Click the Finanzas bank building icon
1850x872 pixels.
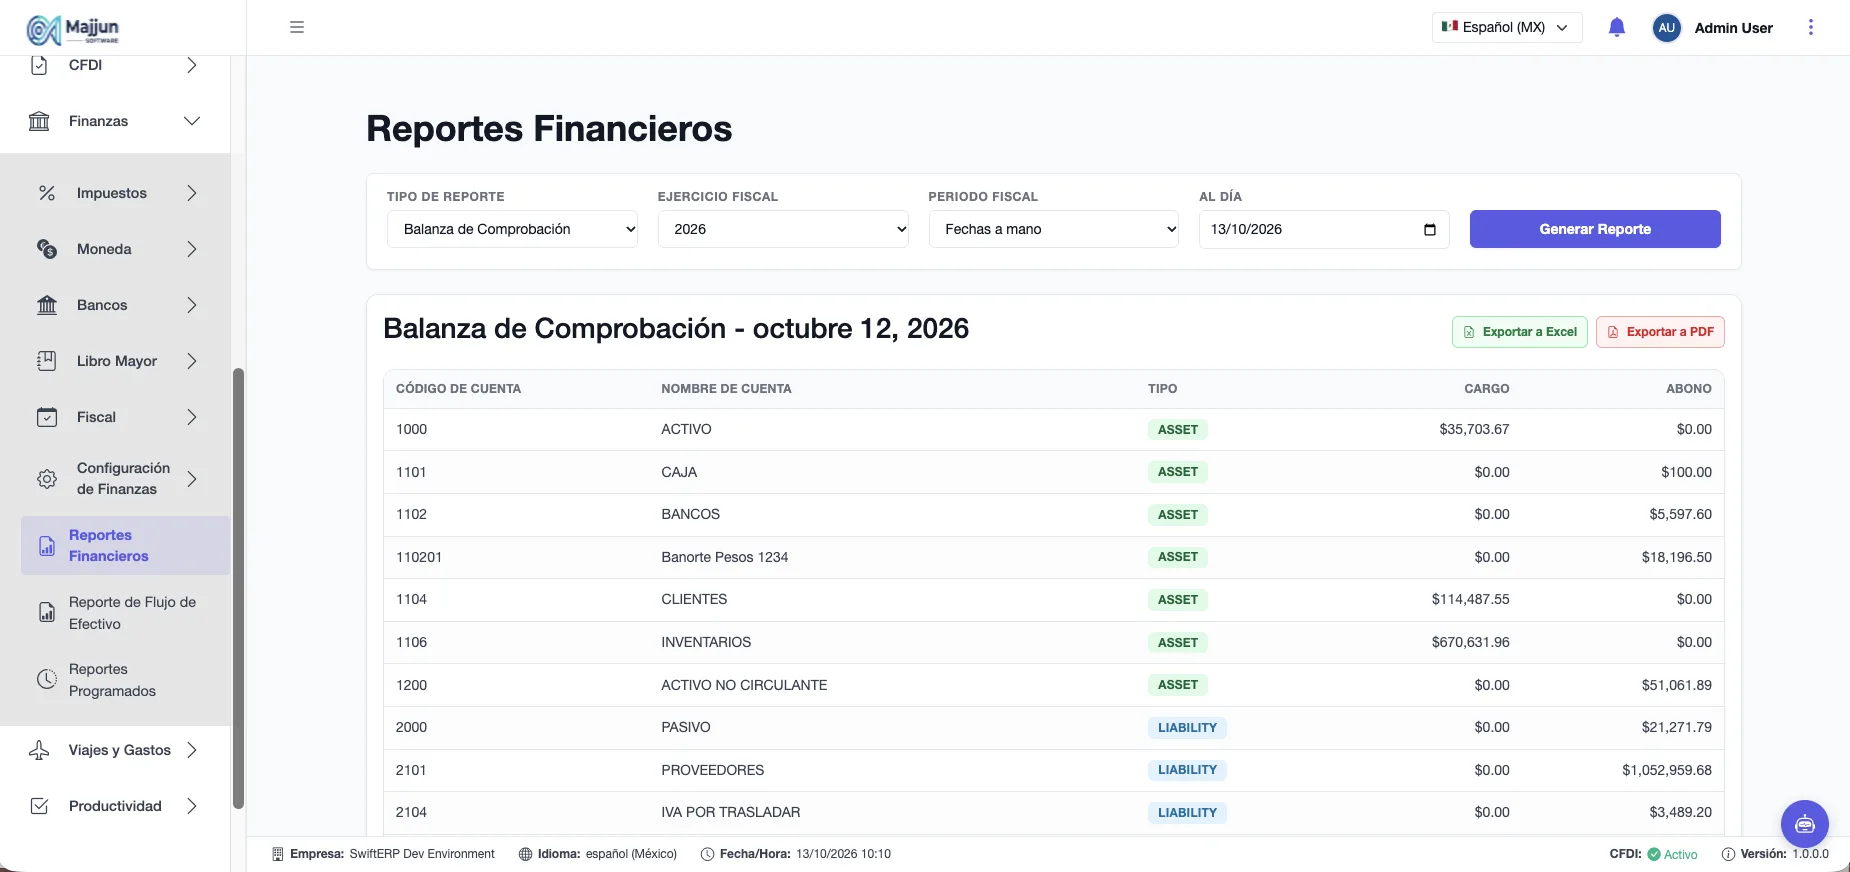tap(39, 121)
